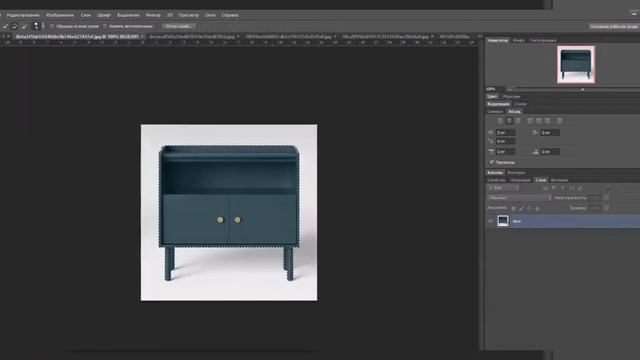Screen dimensions: 640x360
Task: Open the Просмотр menu
Action: tap(188, 15)
